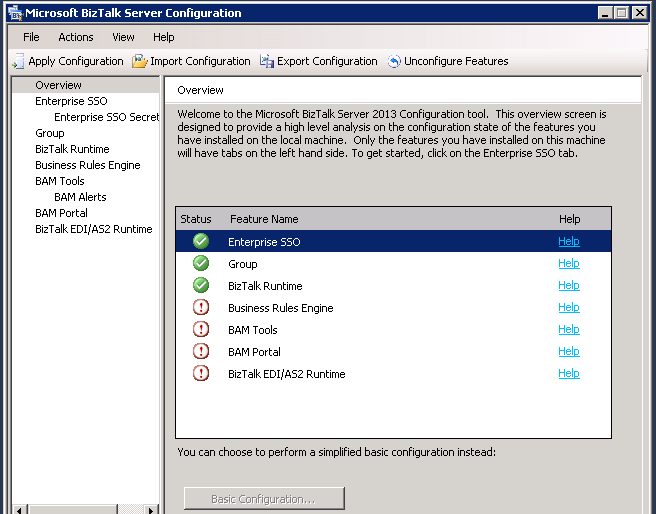Open the File menu

(31, 37)
